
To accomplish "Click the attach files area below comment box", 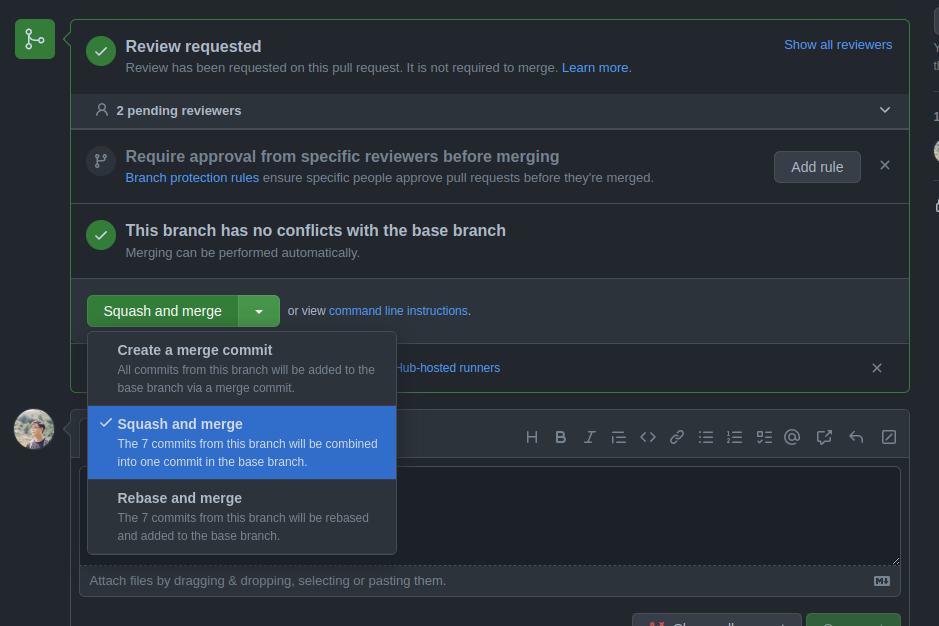I will click(x=268, y=581).
